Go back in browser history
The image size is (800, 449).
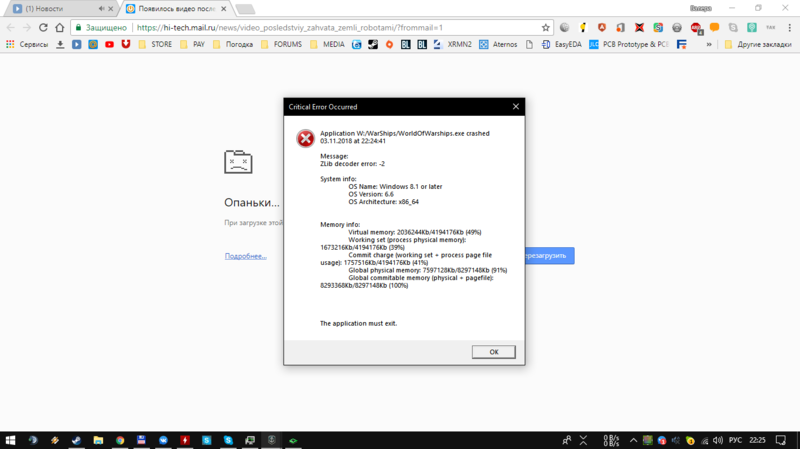(11, 28)
